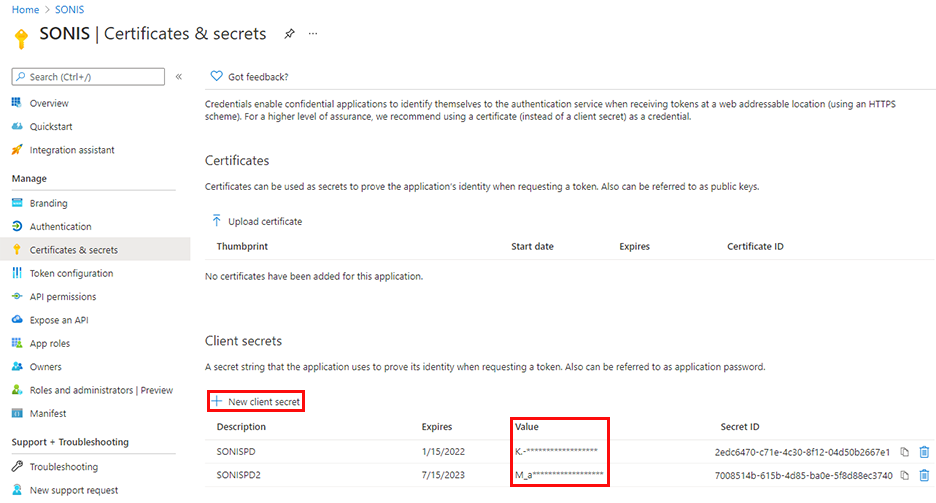Open the Home breadcrumb link
The image size is (936, 503).
coord(25,9)
